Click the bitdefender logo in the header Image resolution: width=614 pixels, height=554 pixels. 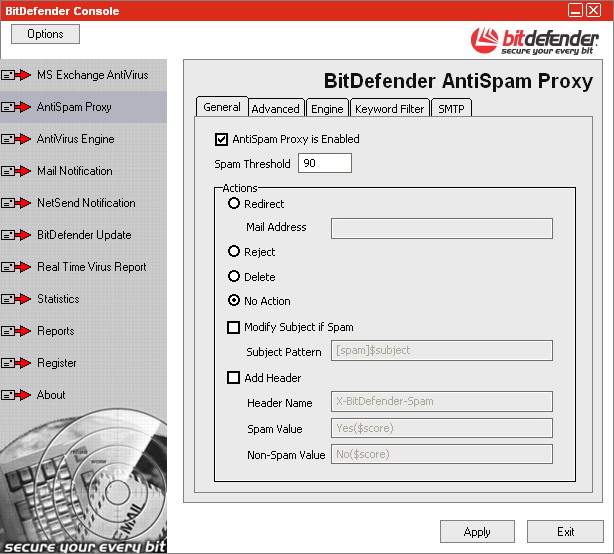[535, 41]
